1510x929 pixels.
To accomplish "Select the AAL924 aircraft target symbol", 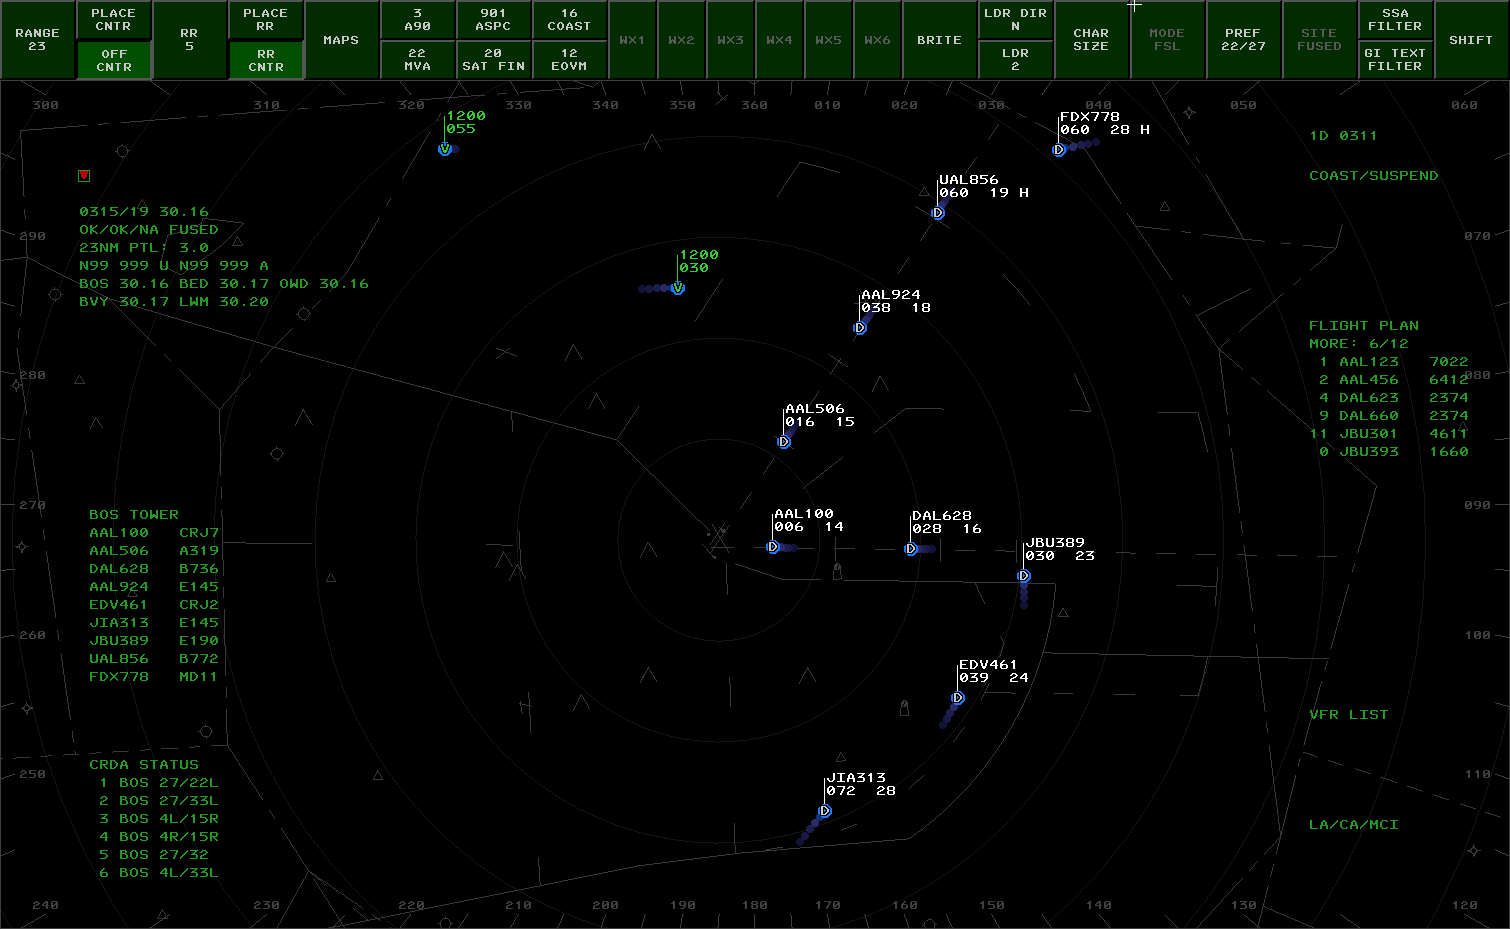I will [860, 328].
